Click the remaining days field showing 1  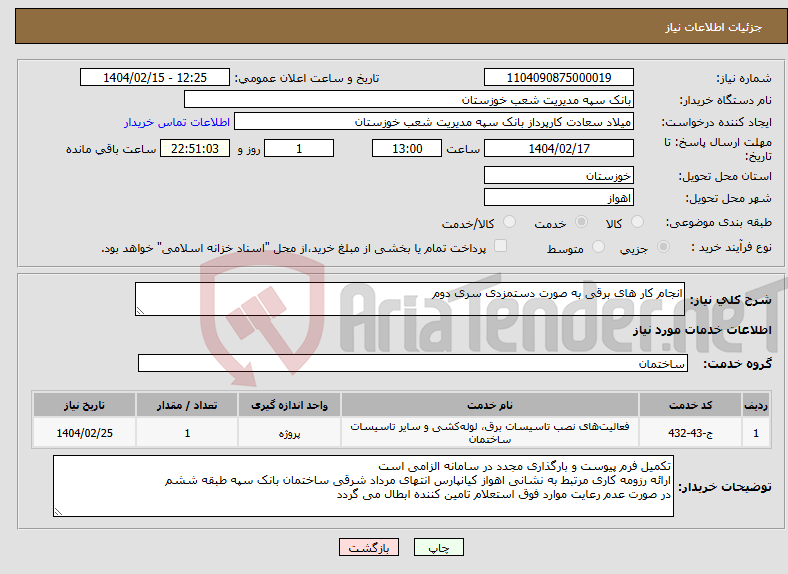point(299,148)
